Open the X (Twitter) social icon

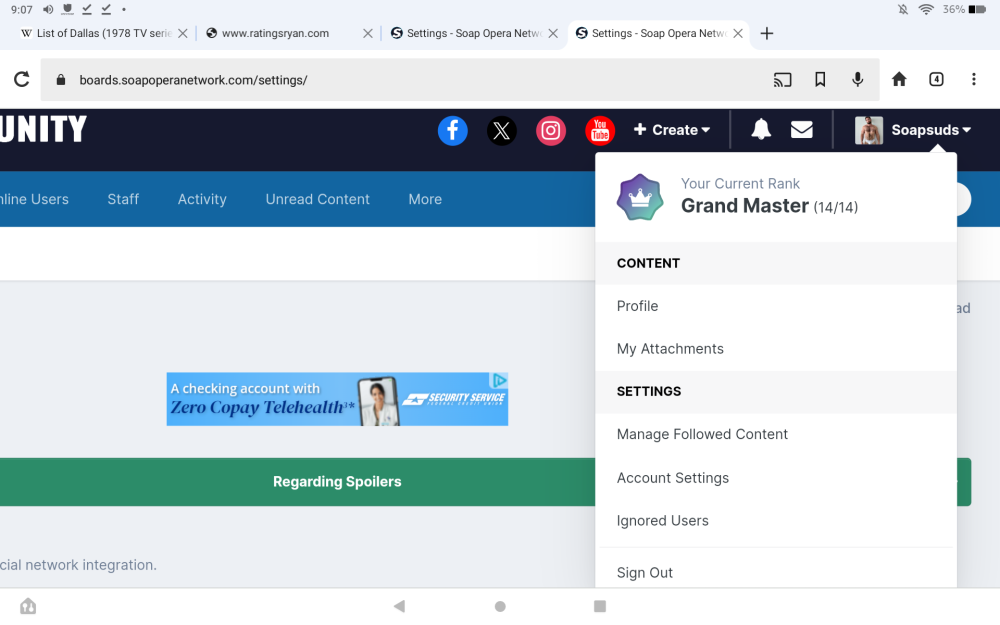[x=502, y=130]
